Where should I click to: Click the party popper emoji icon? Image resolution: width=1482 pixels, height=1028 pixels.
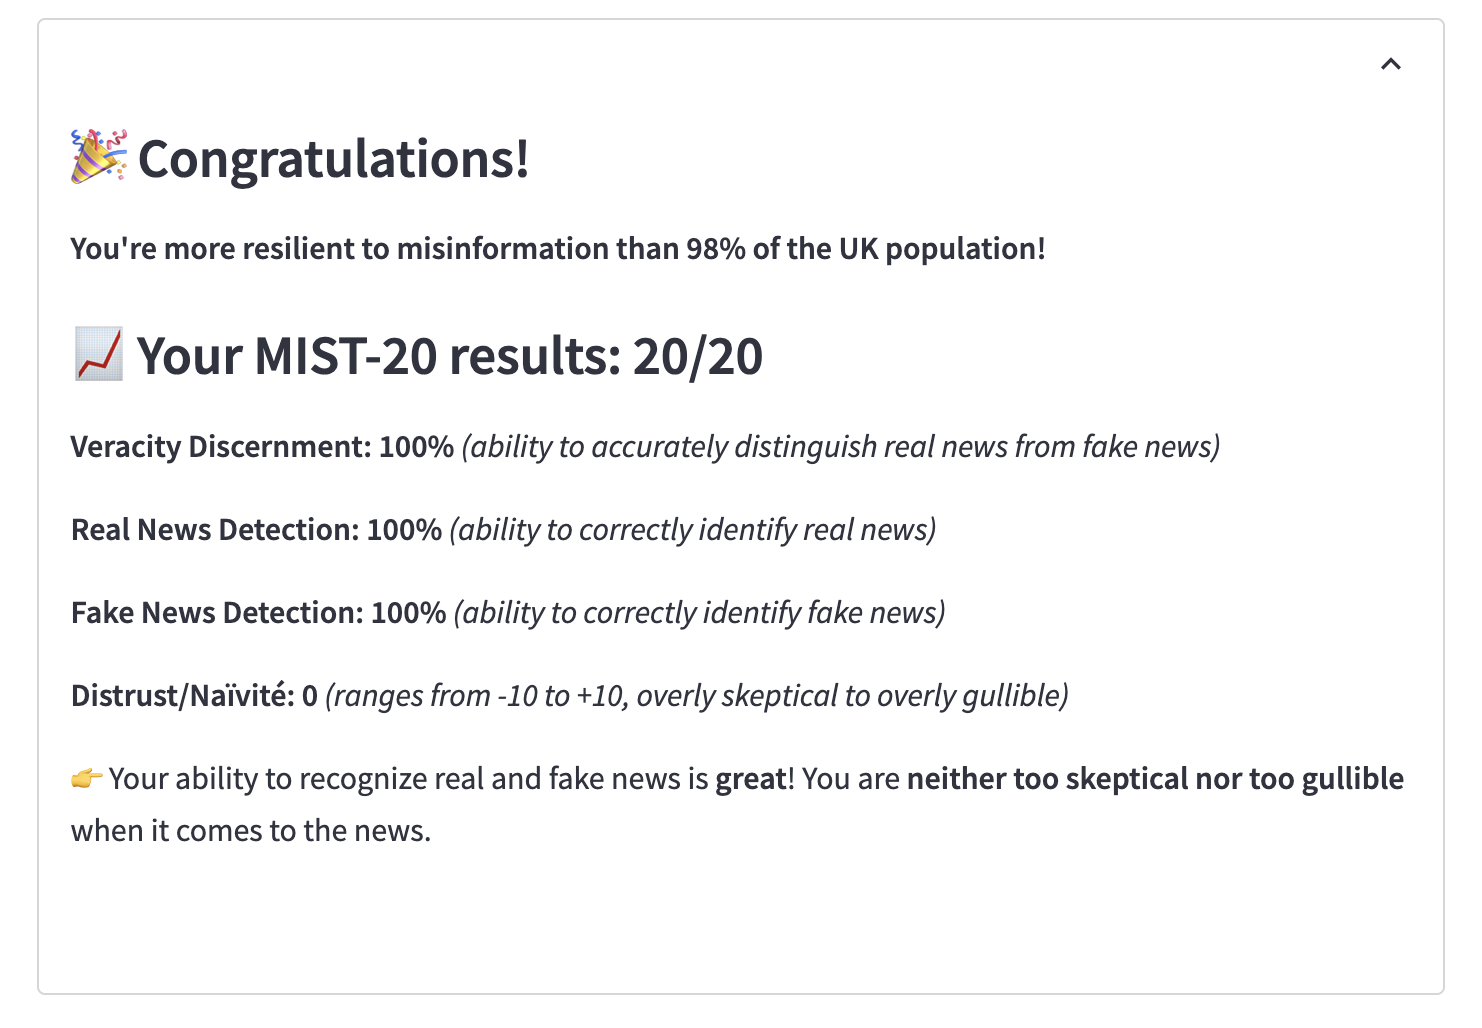point(98,157)
